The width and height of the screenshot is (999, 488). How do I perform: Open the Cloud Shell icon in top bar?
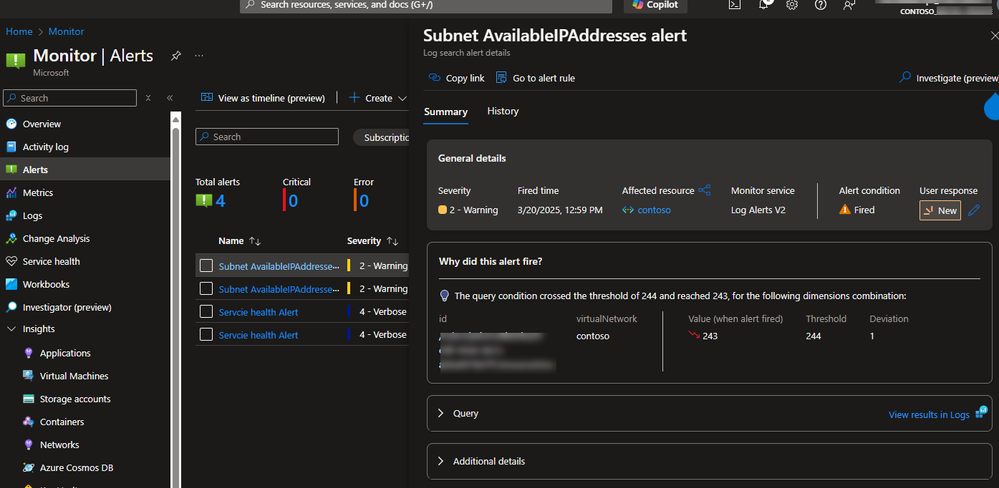point(735,4)
